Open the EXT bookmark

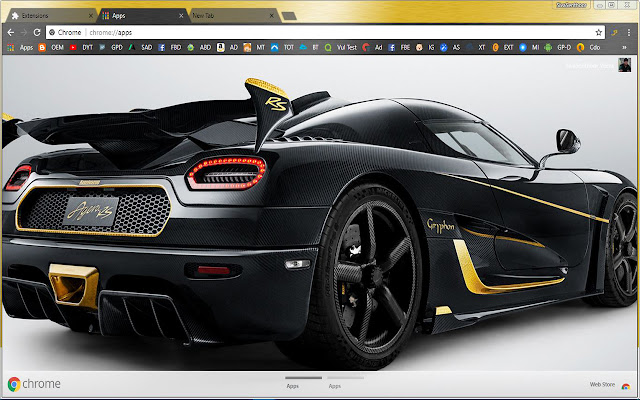click(x=503, y=48)
